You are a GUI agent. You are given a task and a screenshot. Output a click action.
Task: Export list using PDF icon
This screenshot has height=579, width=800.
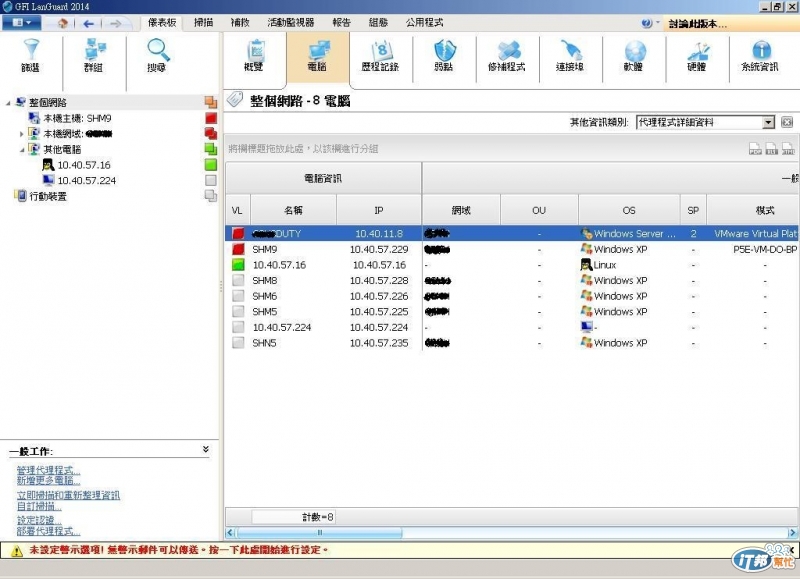[x=755, y=148]
